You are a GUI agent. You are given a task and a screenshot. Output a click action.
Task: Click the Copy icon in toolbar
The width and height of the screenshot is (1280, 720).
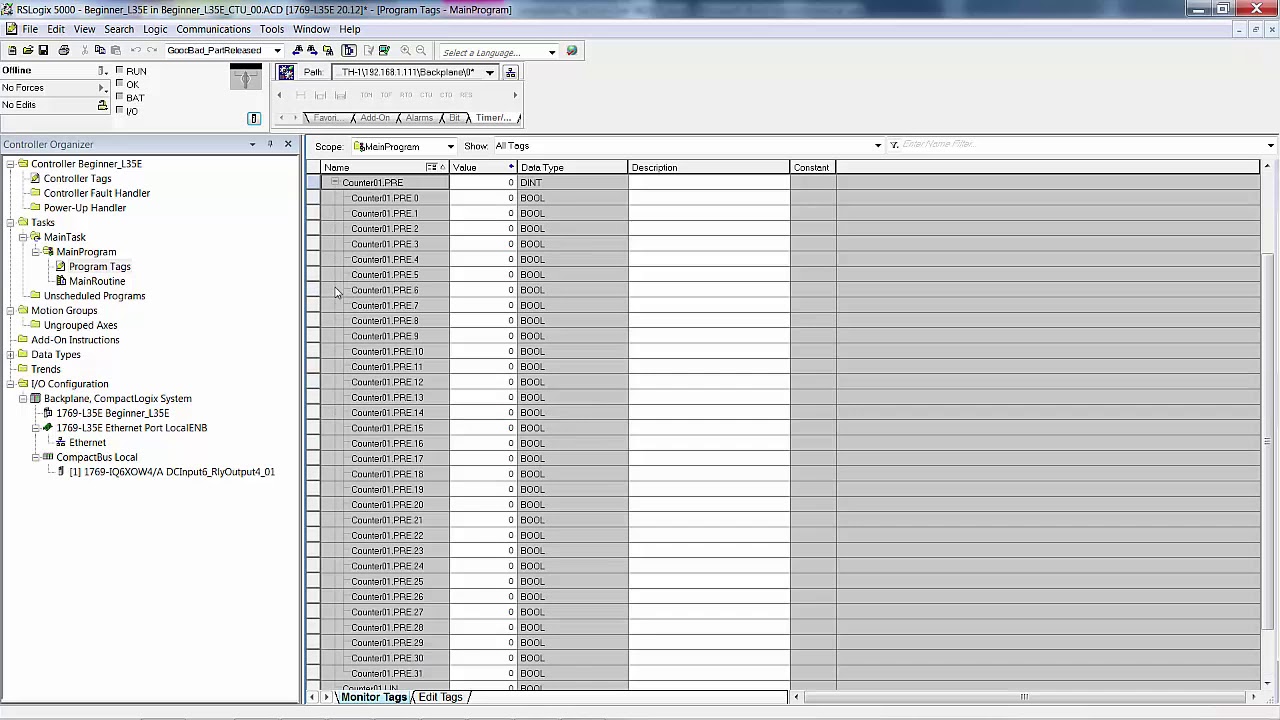(100, 51)
